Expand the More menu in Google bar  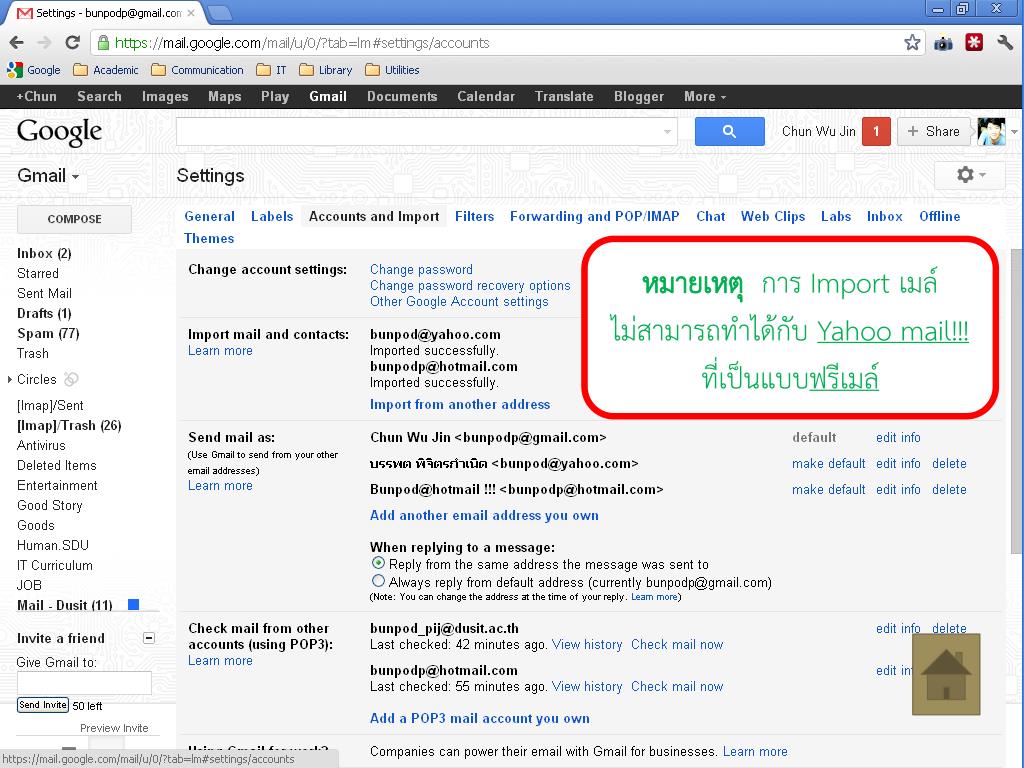(705, 97)
